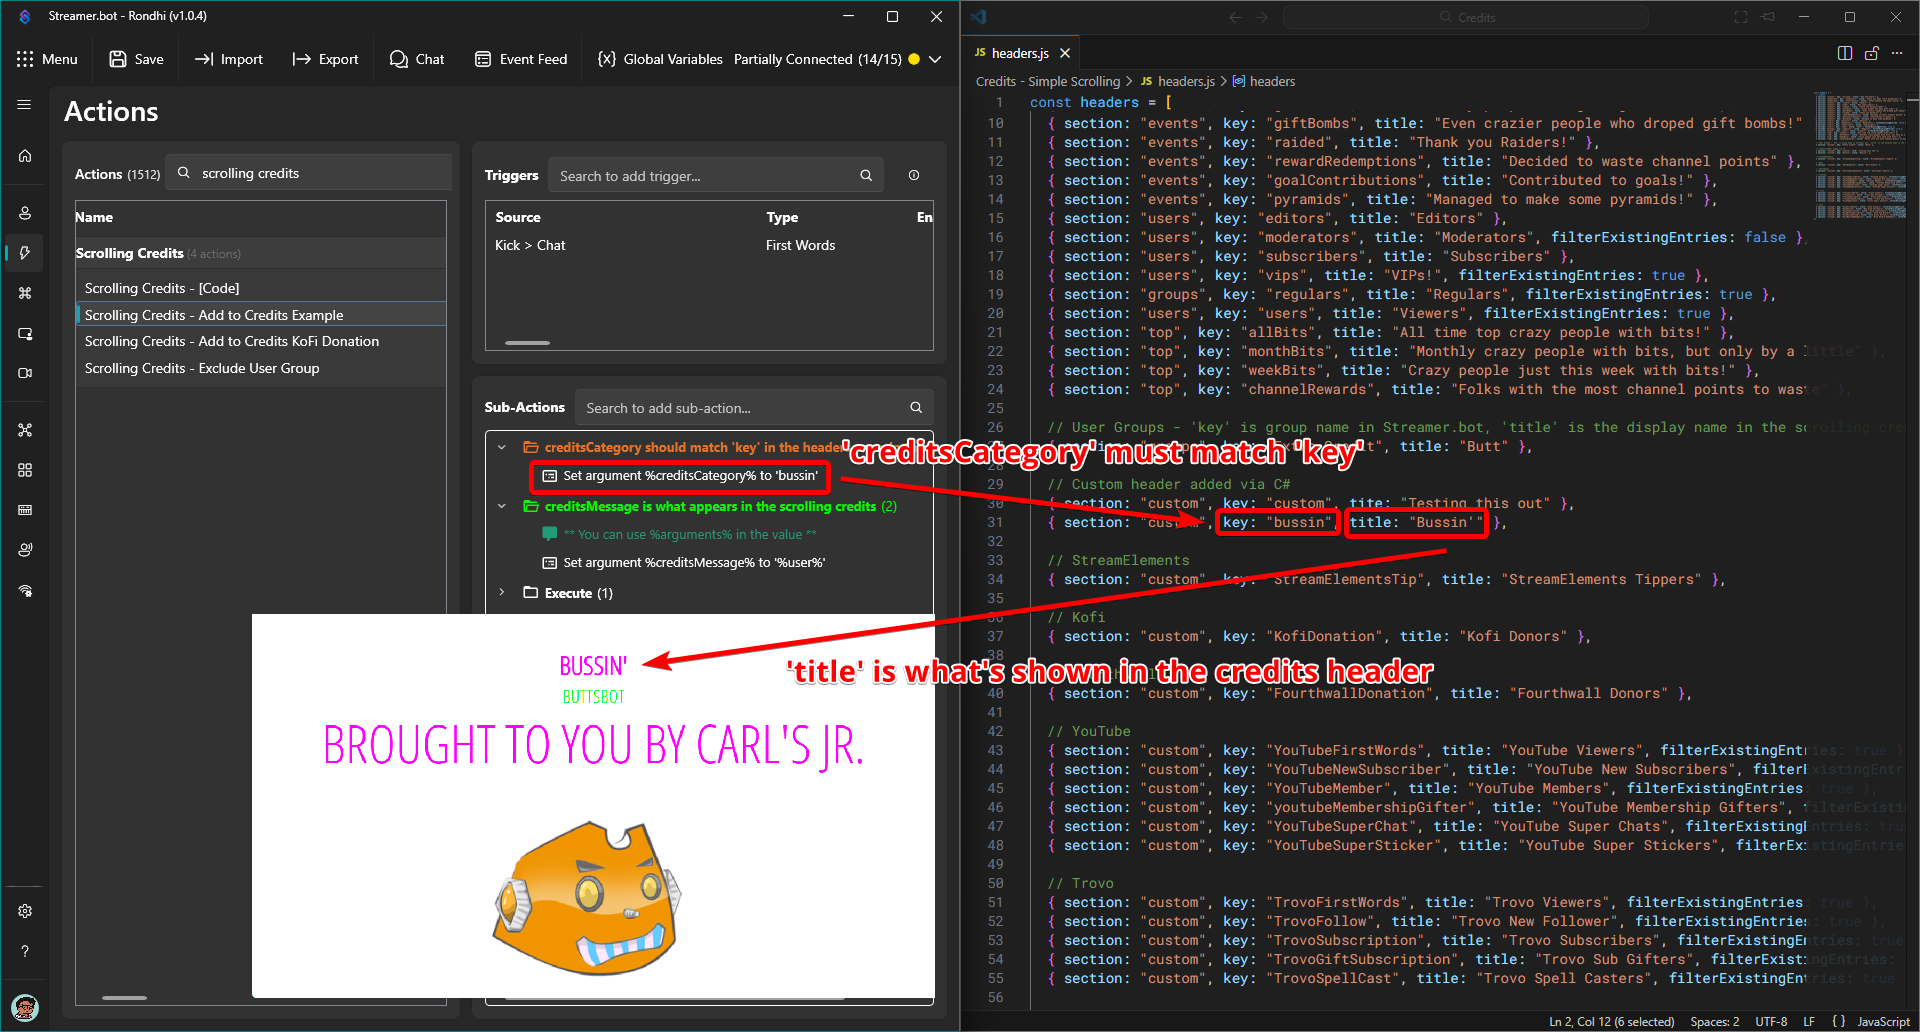Open the Import dialog
The image size is (1920, 1032).
pyautogui.click(x=228, y=59)
